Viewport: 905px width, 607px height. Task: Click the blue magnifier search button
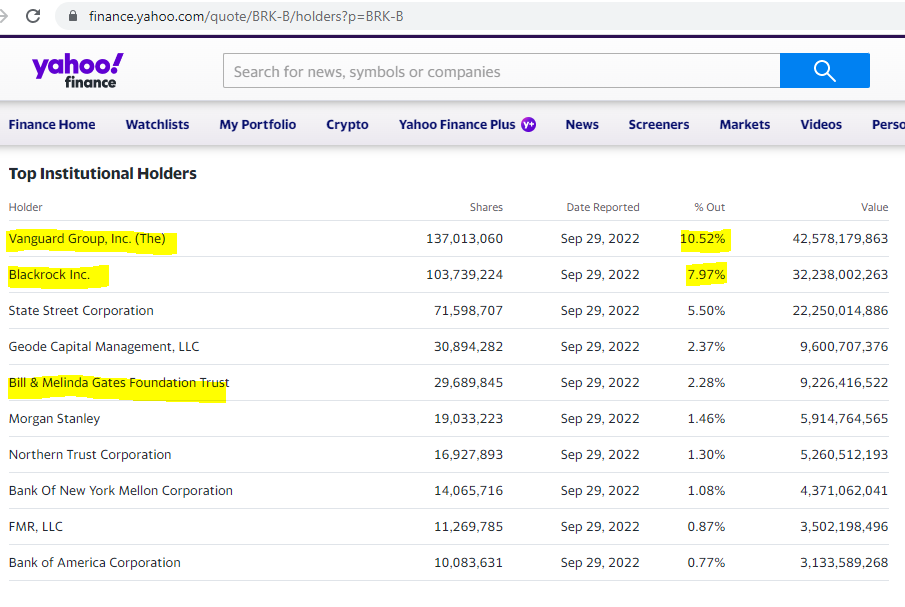824,70
